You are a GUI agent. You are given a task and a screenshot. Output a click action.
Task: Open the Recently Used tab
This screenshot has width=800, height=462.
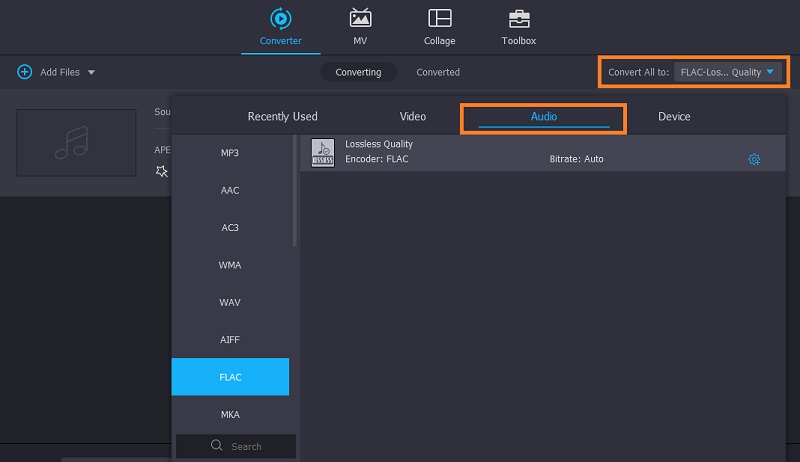click(282, 117)
